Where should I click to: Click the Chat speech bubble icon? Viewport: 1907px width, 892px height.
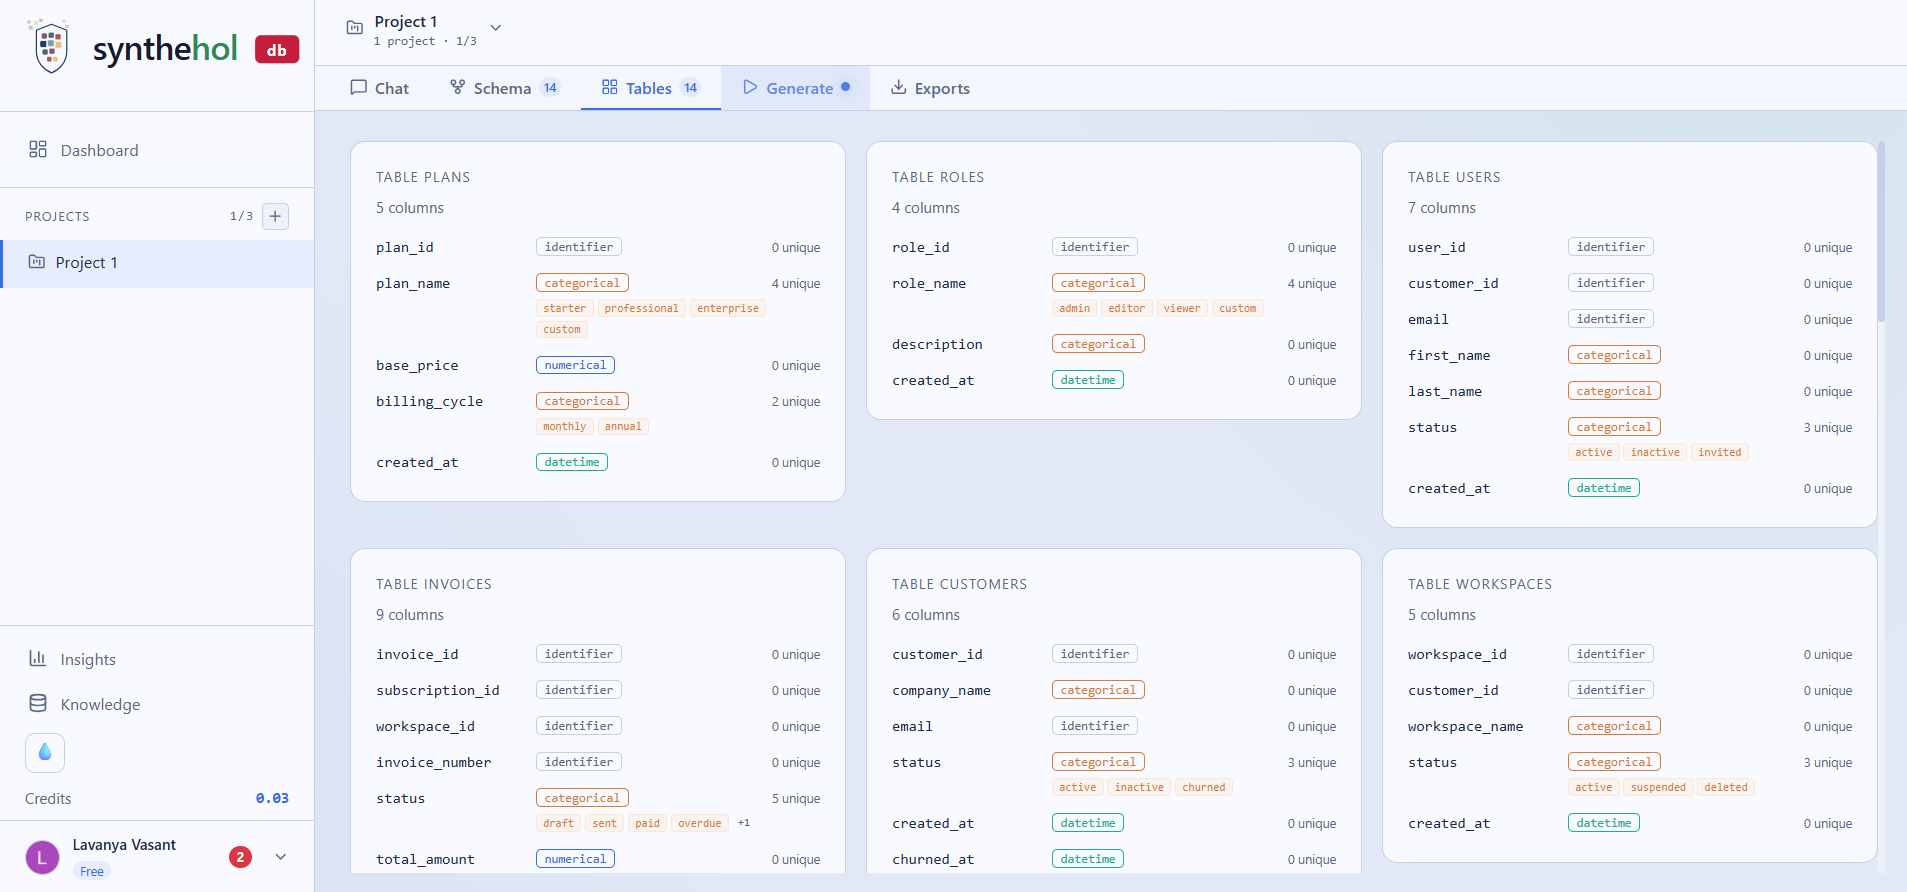point(359,87)
